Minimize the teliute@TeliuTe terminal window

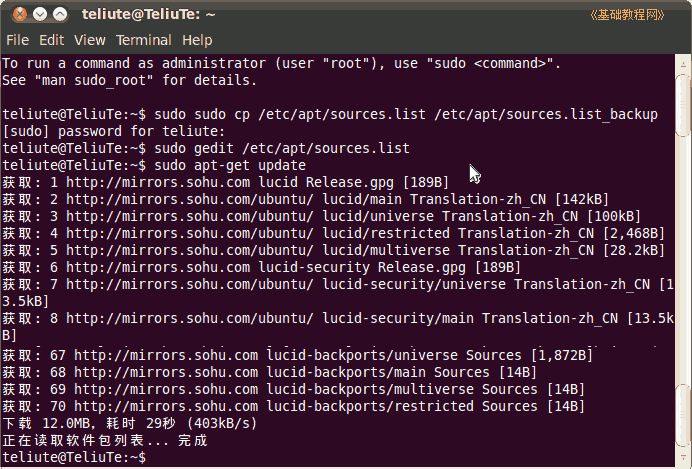pyautogui.click(x=40, y=14)
